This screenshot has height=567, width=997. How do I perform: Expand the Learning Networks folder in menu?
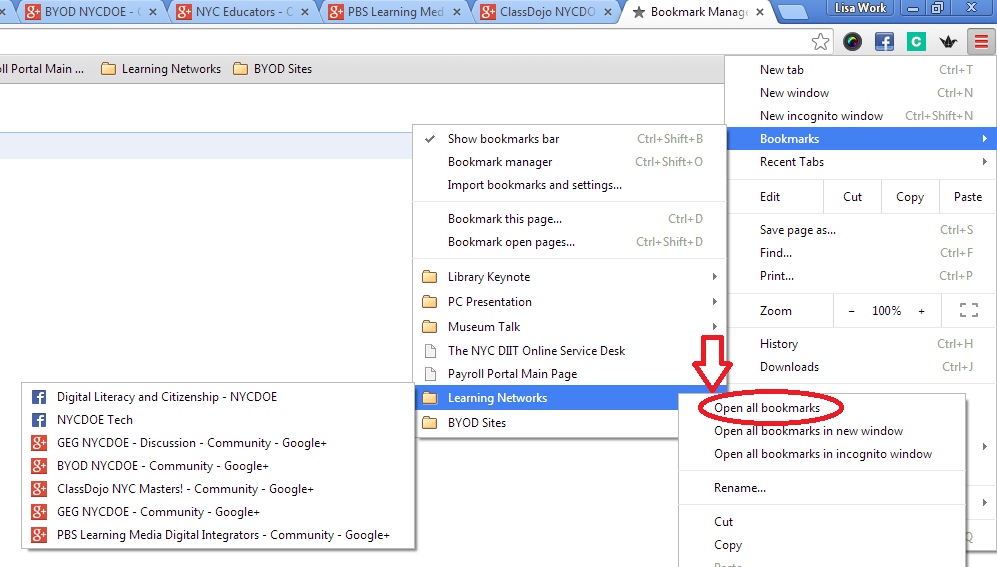pyautogui.click(x=547, y=398)
